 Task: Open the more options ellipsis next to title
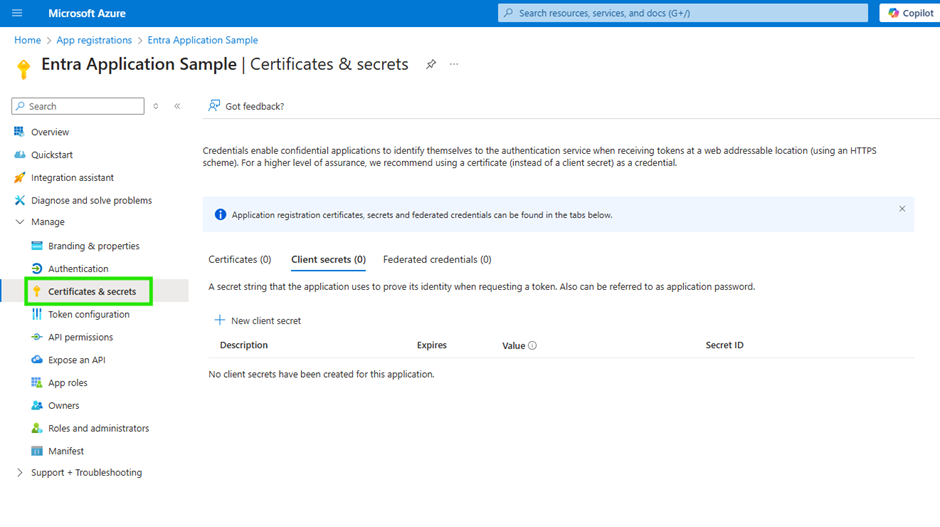(454, 64)
